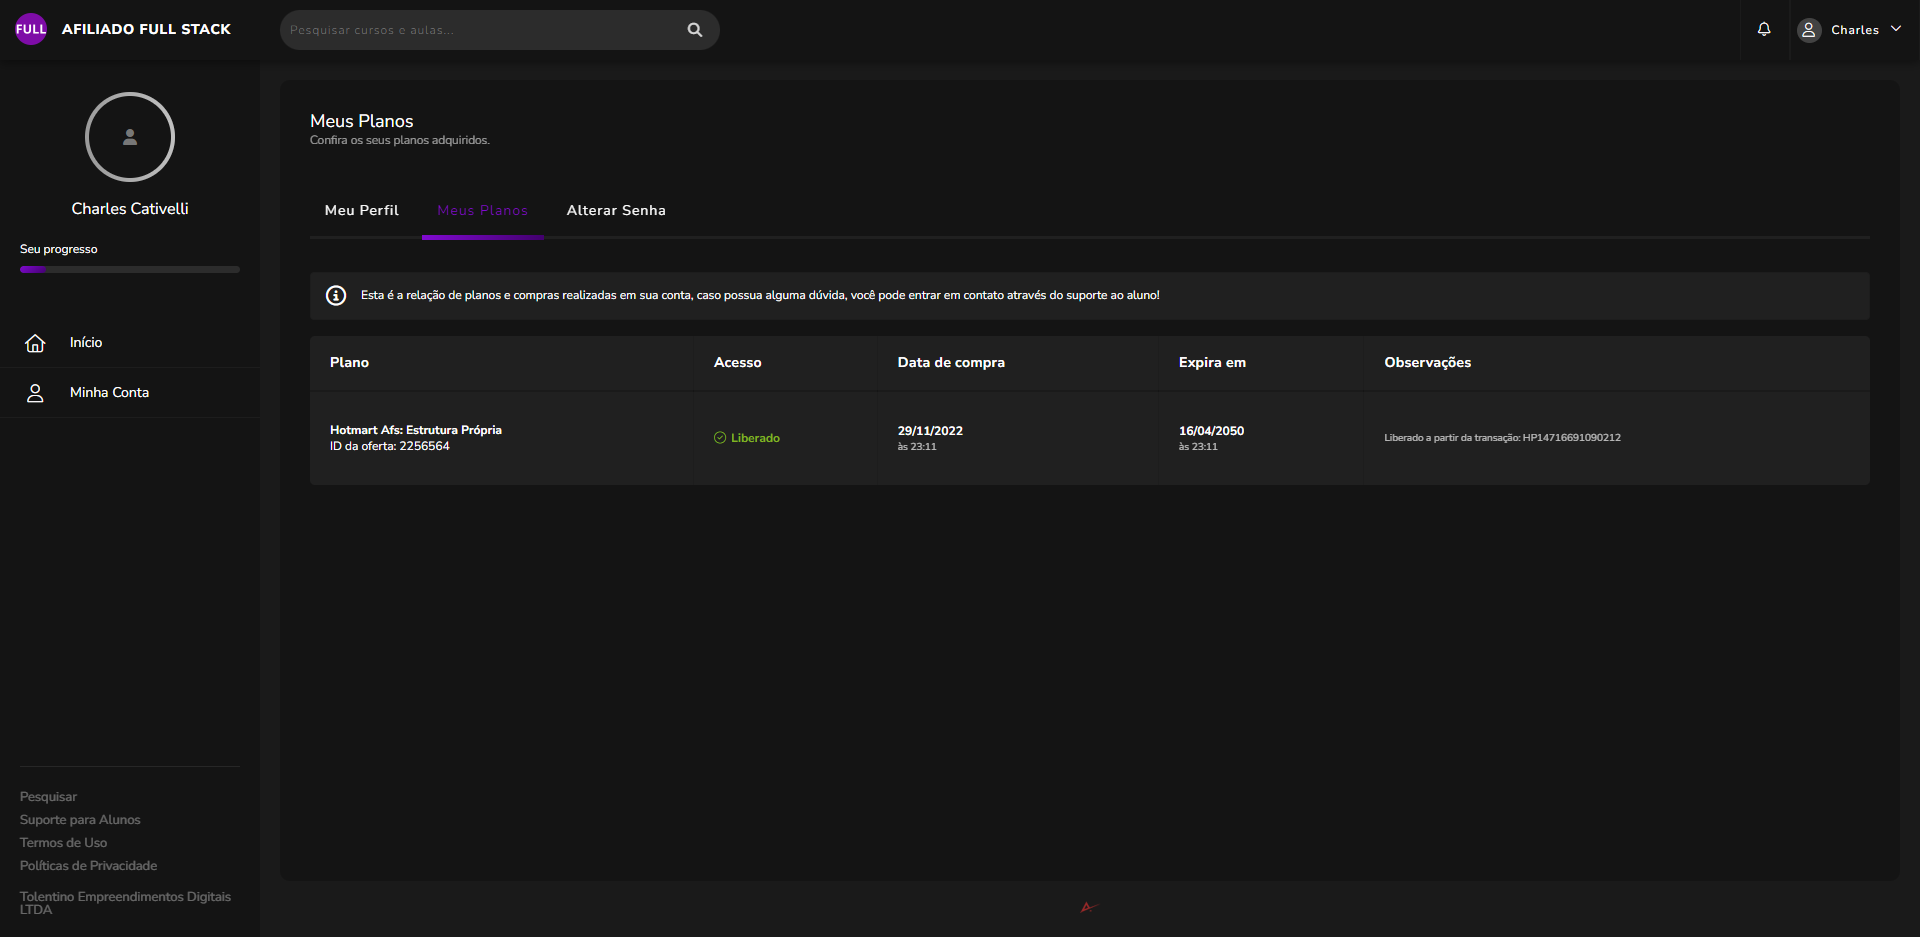The height and width of the screenshot is (937, 1920).
Task: Click the info icon in the notice banner
Action: click(x=336, y=296)
